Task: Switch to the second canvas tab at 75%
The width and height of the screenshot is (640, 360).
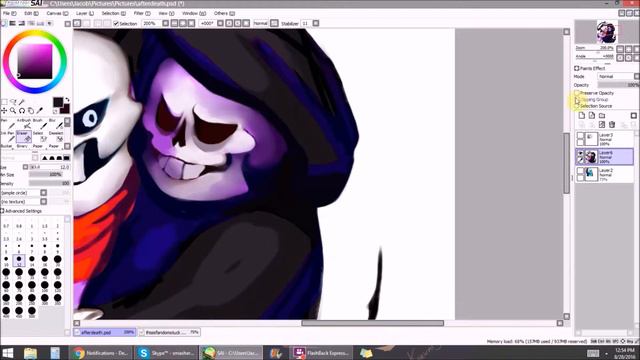Action: pos(169,332)
